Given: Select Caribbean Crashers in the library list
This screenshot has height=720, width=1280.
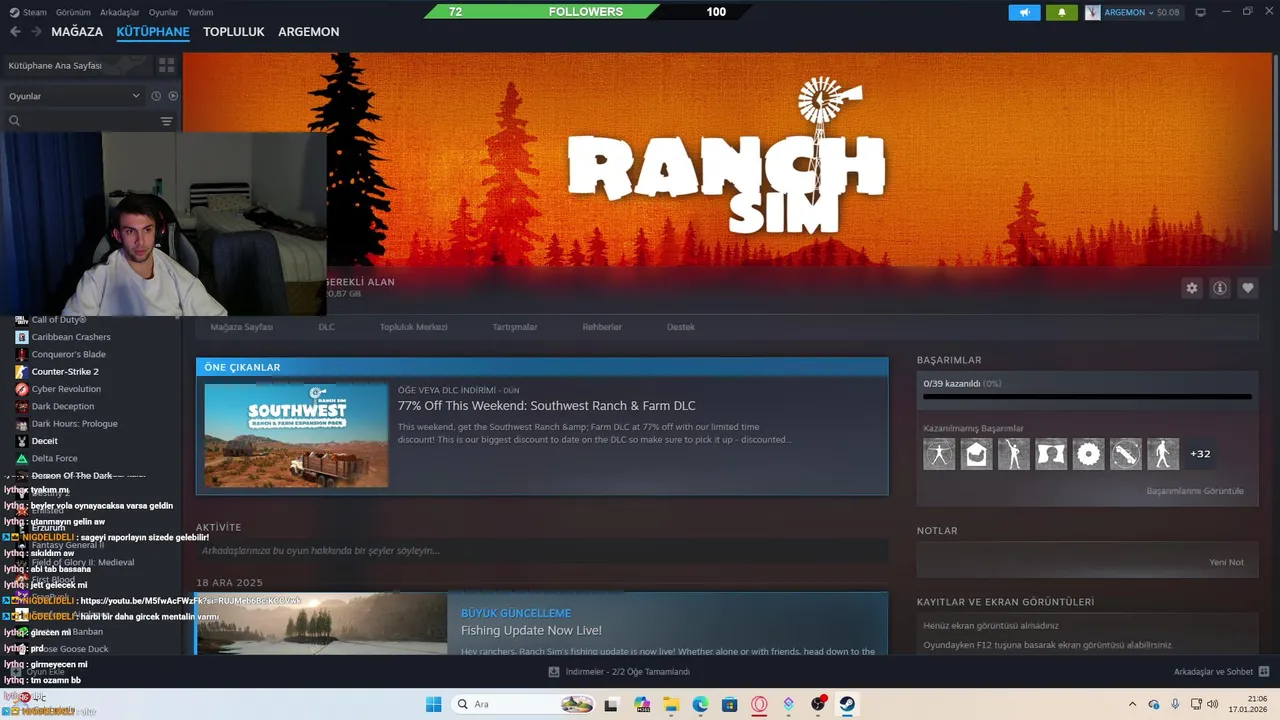Looking at the screenshot, I should [x=71, y=337].
